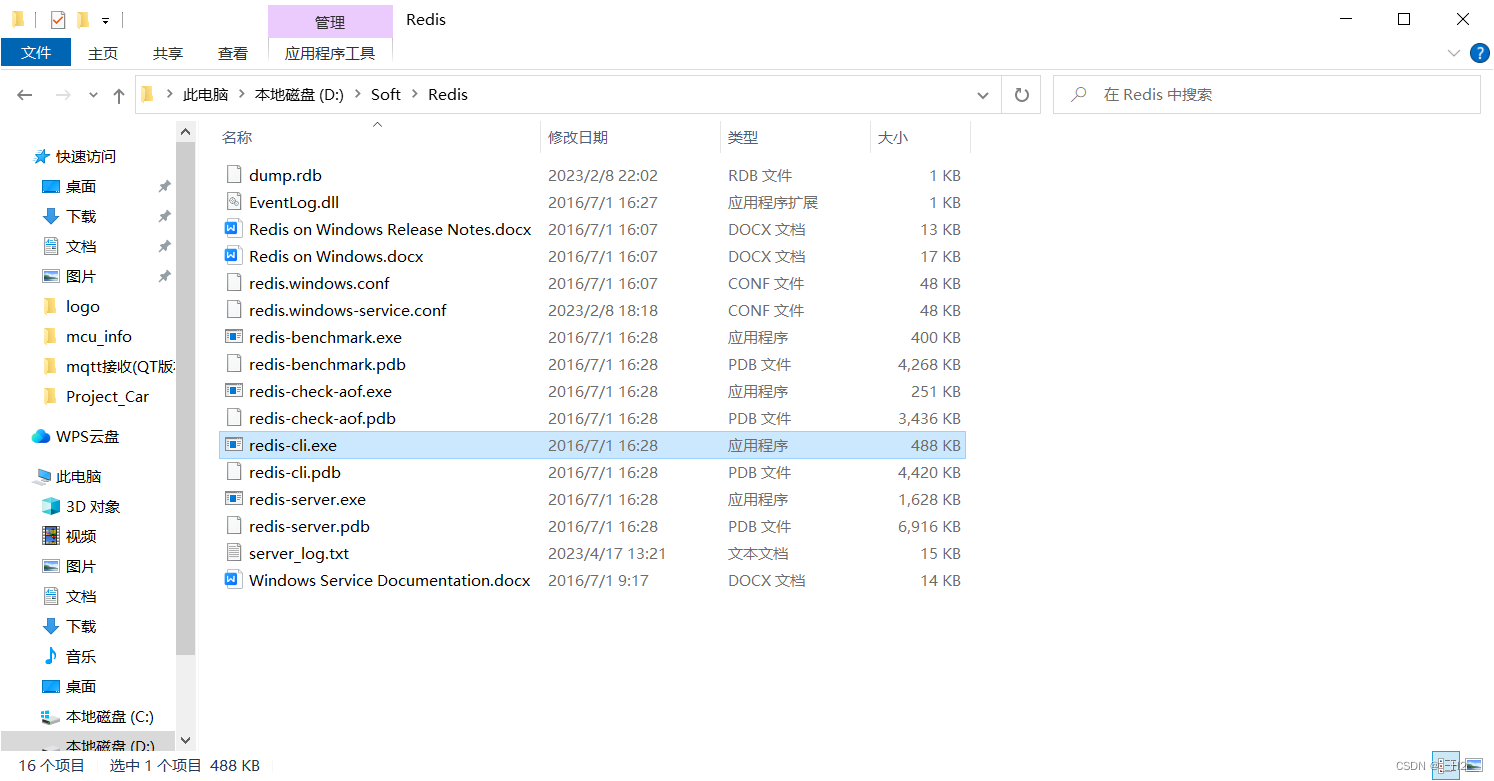1494x781 pixels.
Task: Select redis-cli.pdb file name
Action: [295, 472]
